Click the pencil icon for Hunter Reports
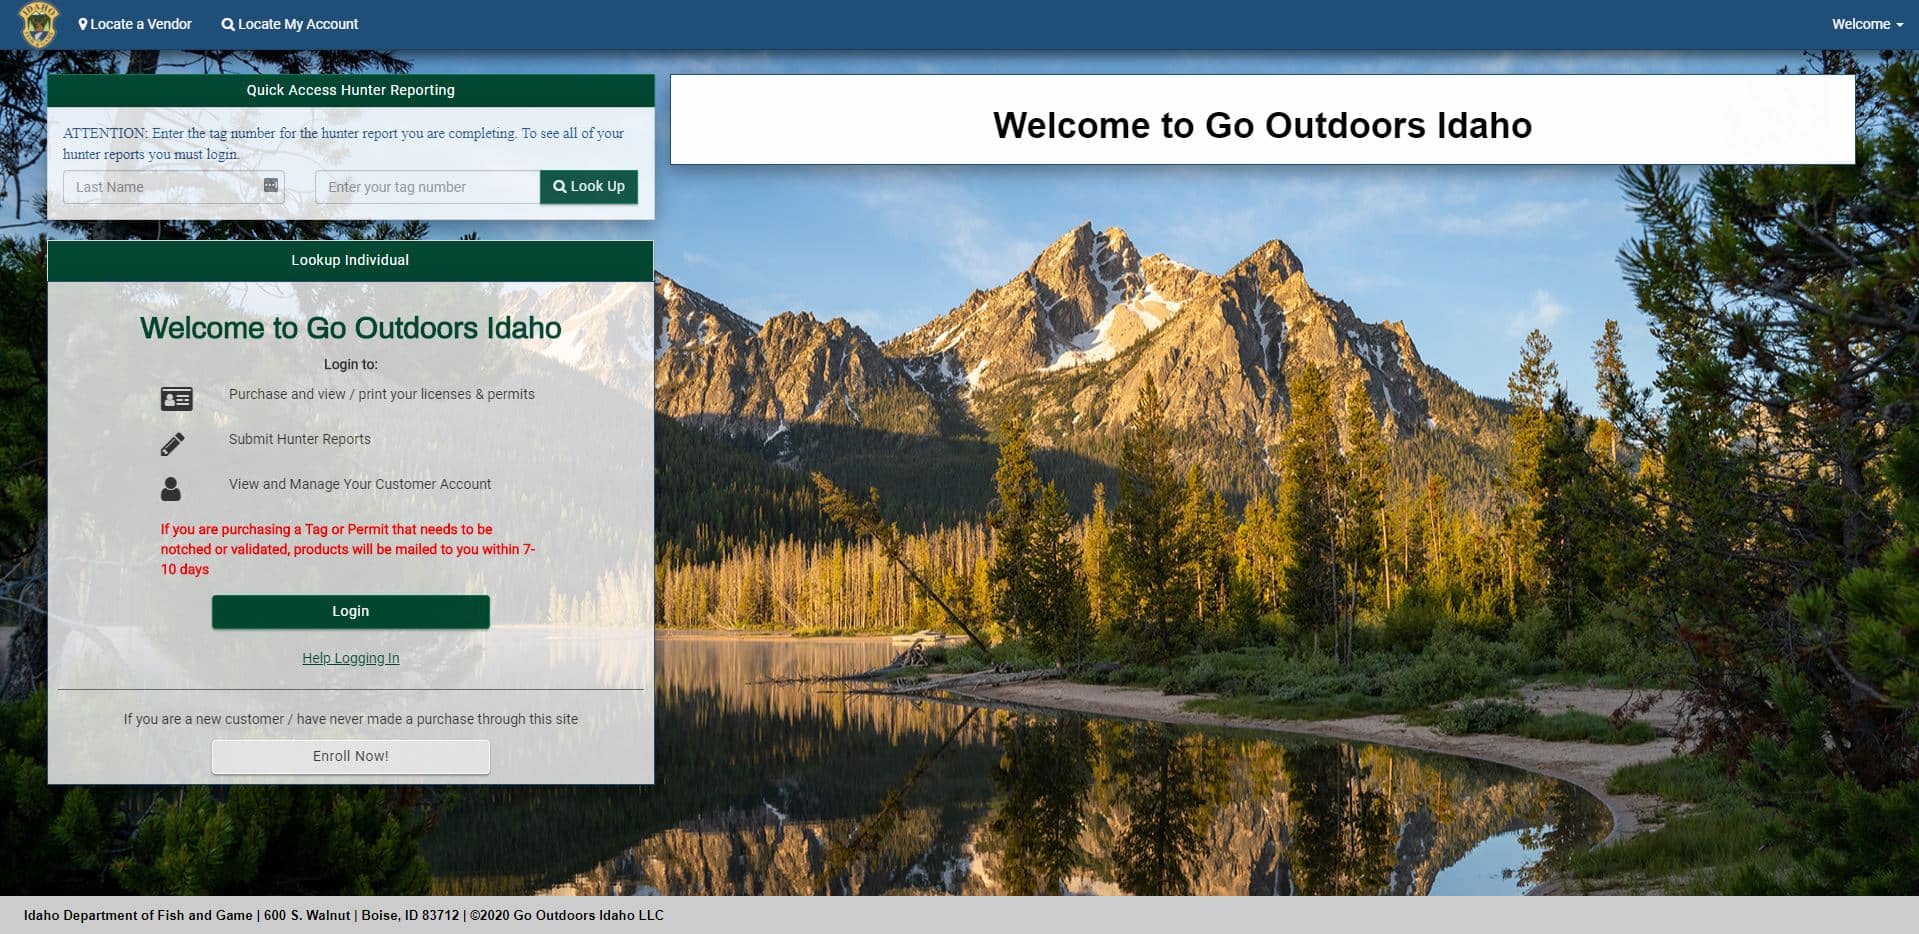The image size is (1919, 934). click(x=172, y=444)
